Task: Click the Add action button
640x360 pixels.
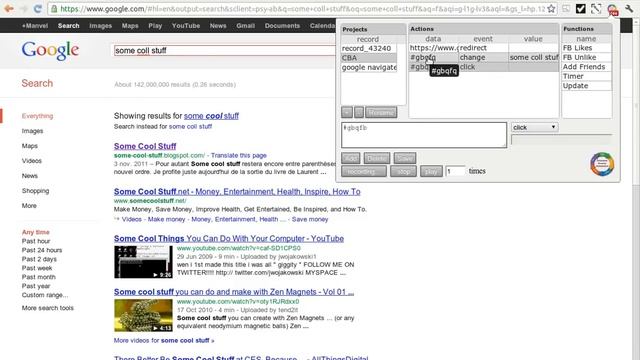Action: (351, 158)
